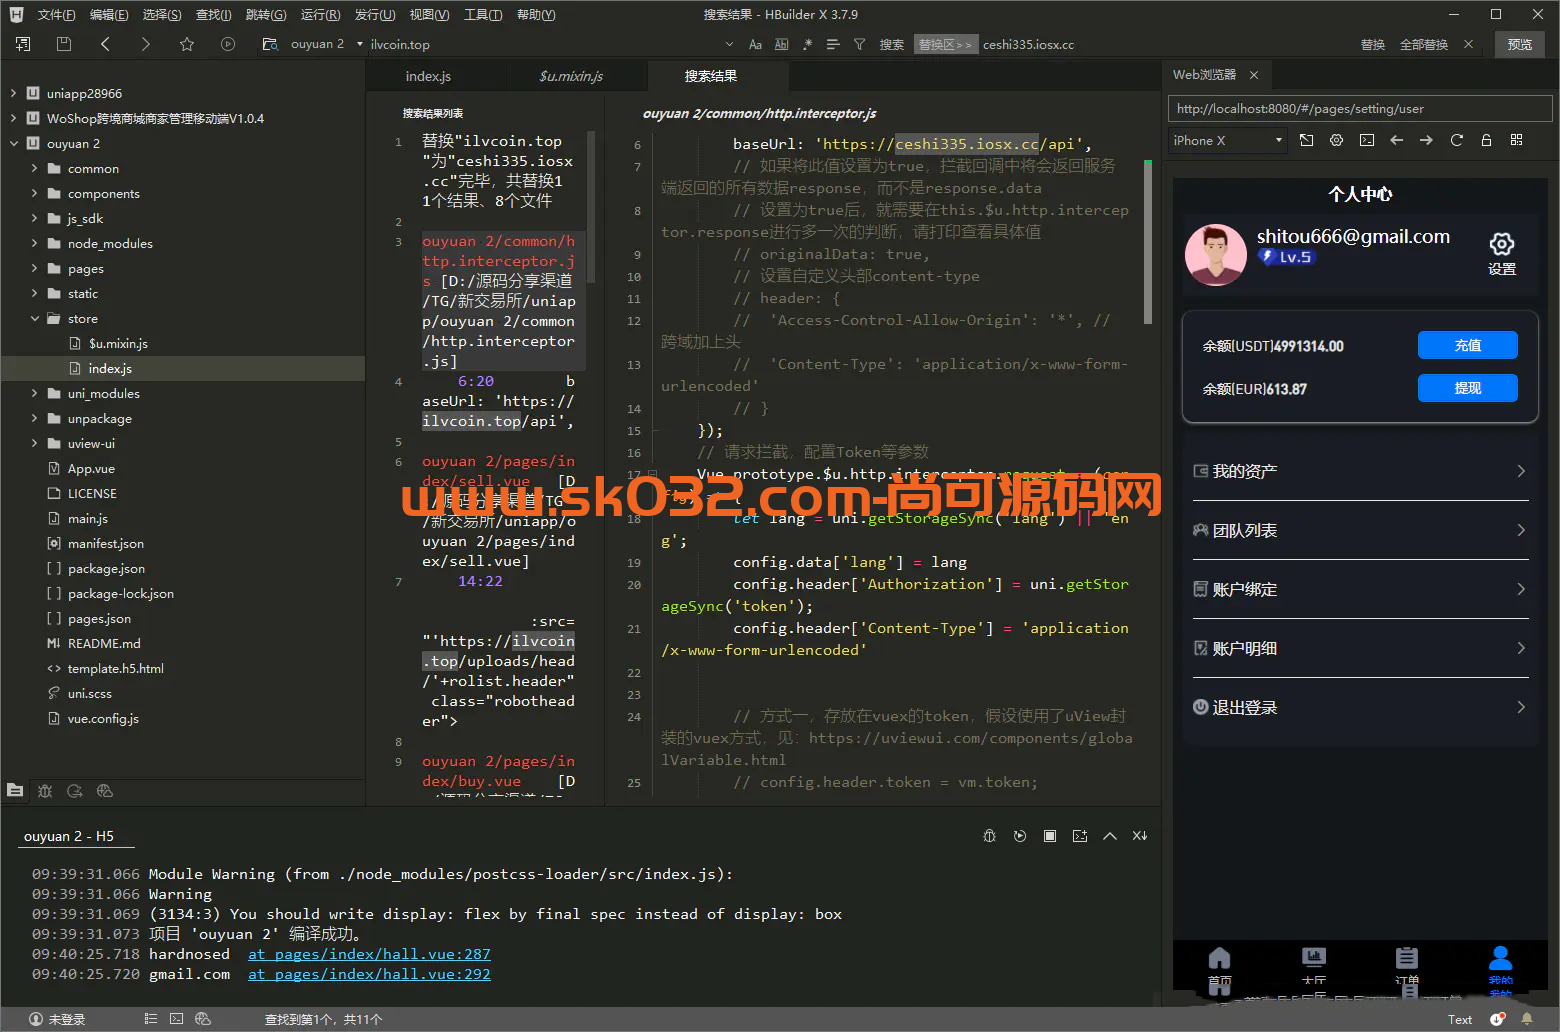Click the 未登录 status bar account entry

(57, 1019)
